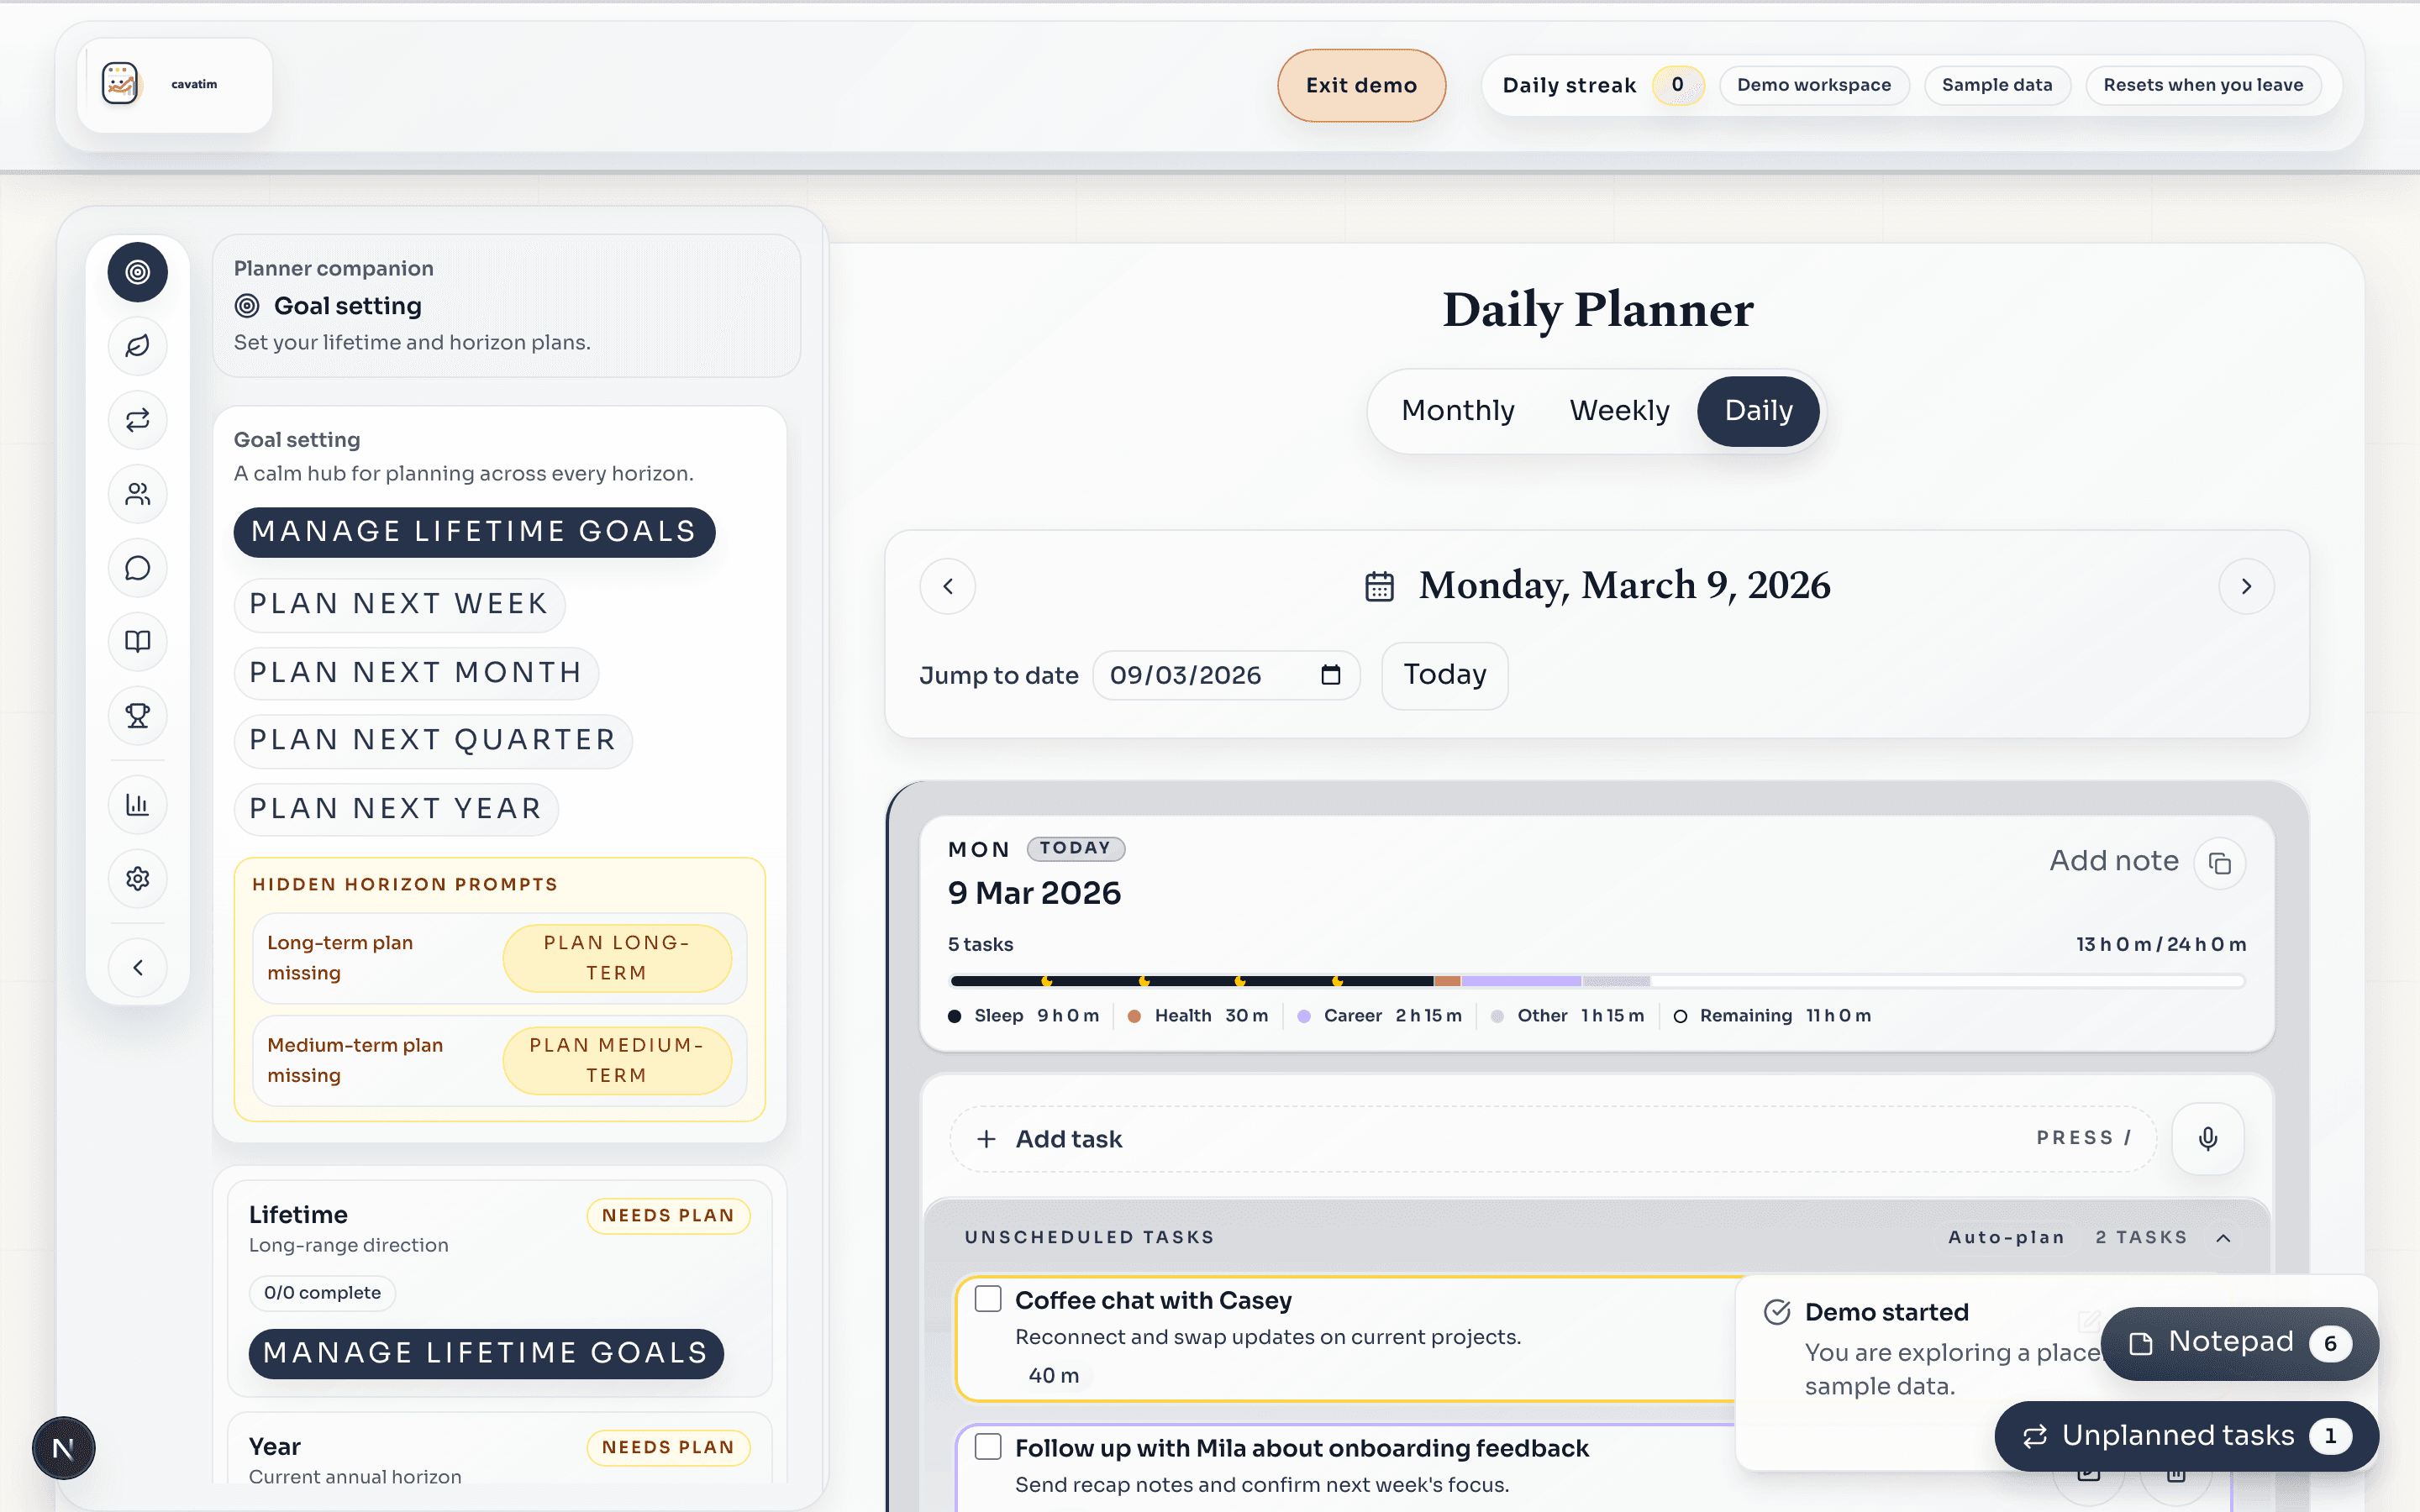Open Manage Lifetime Goals
The image size is (2420, 1512).
[x=473, y=532]
